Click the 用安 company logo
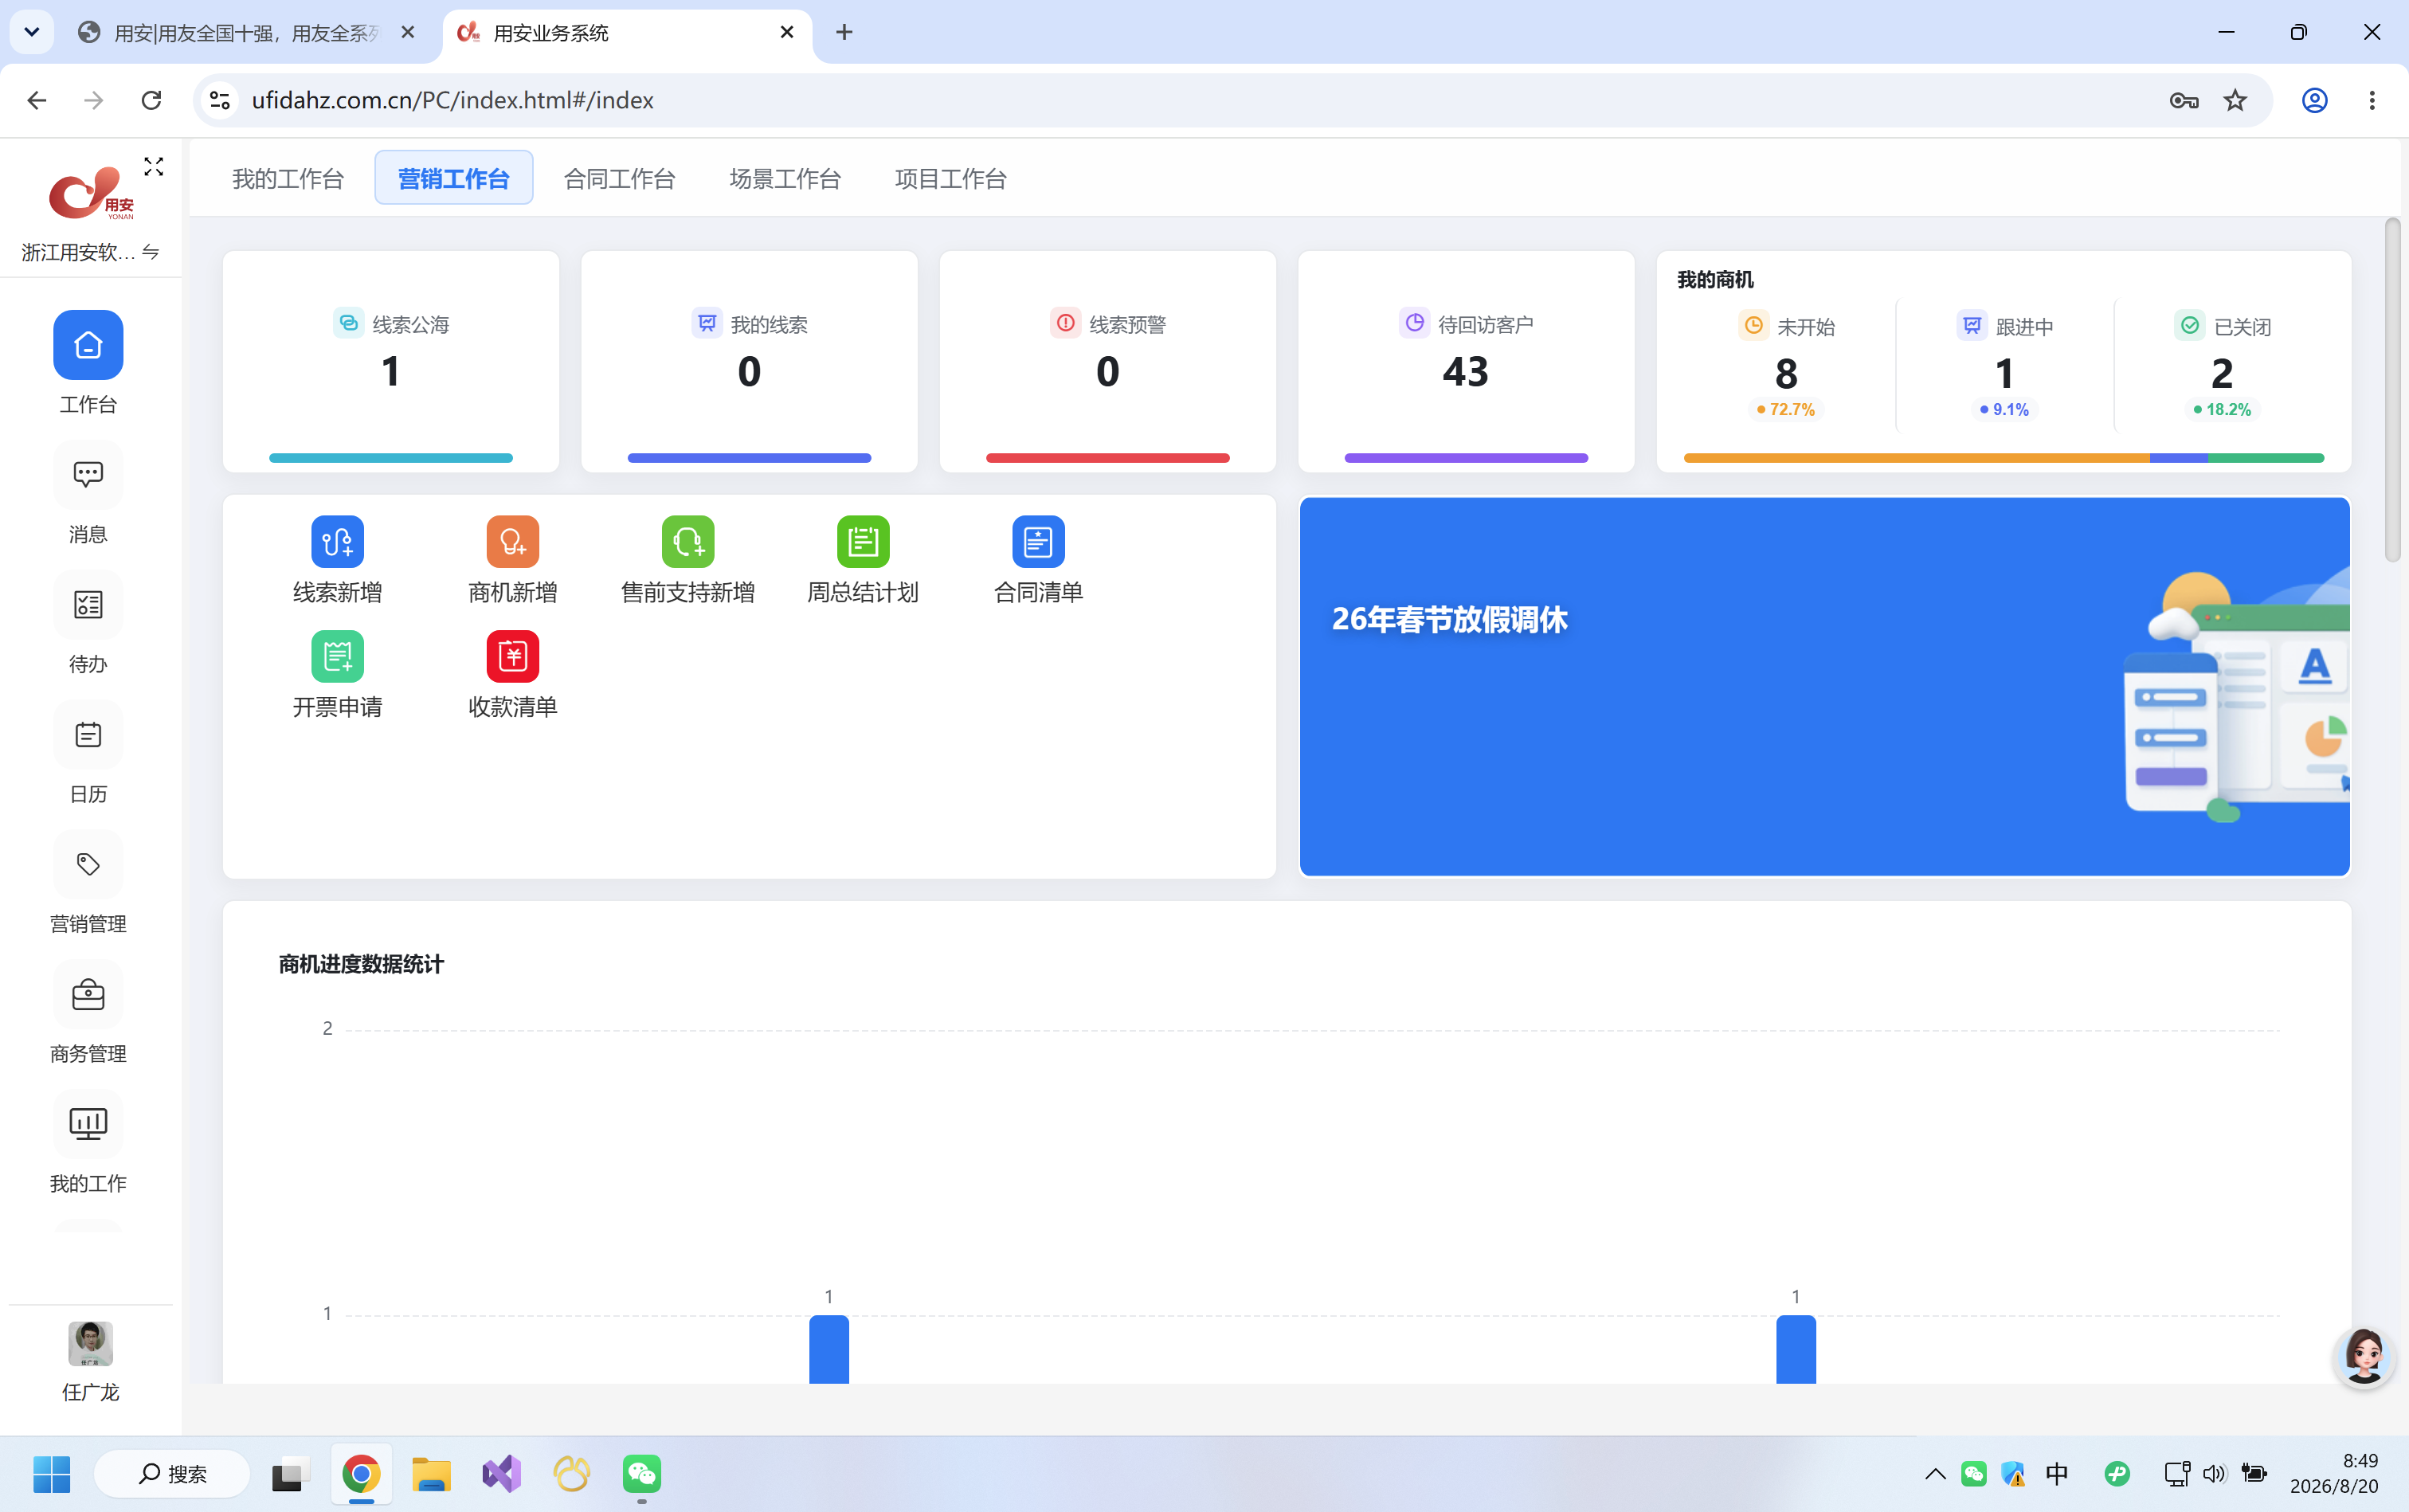 tap(90, 194)
